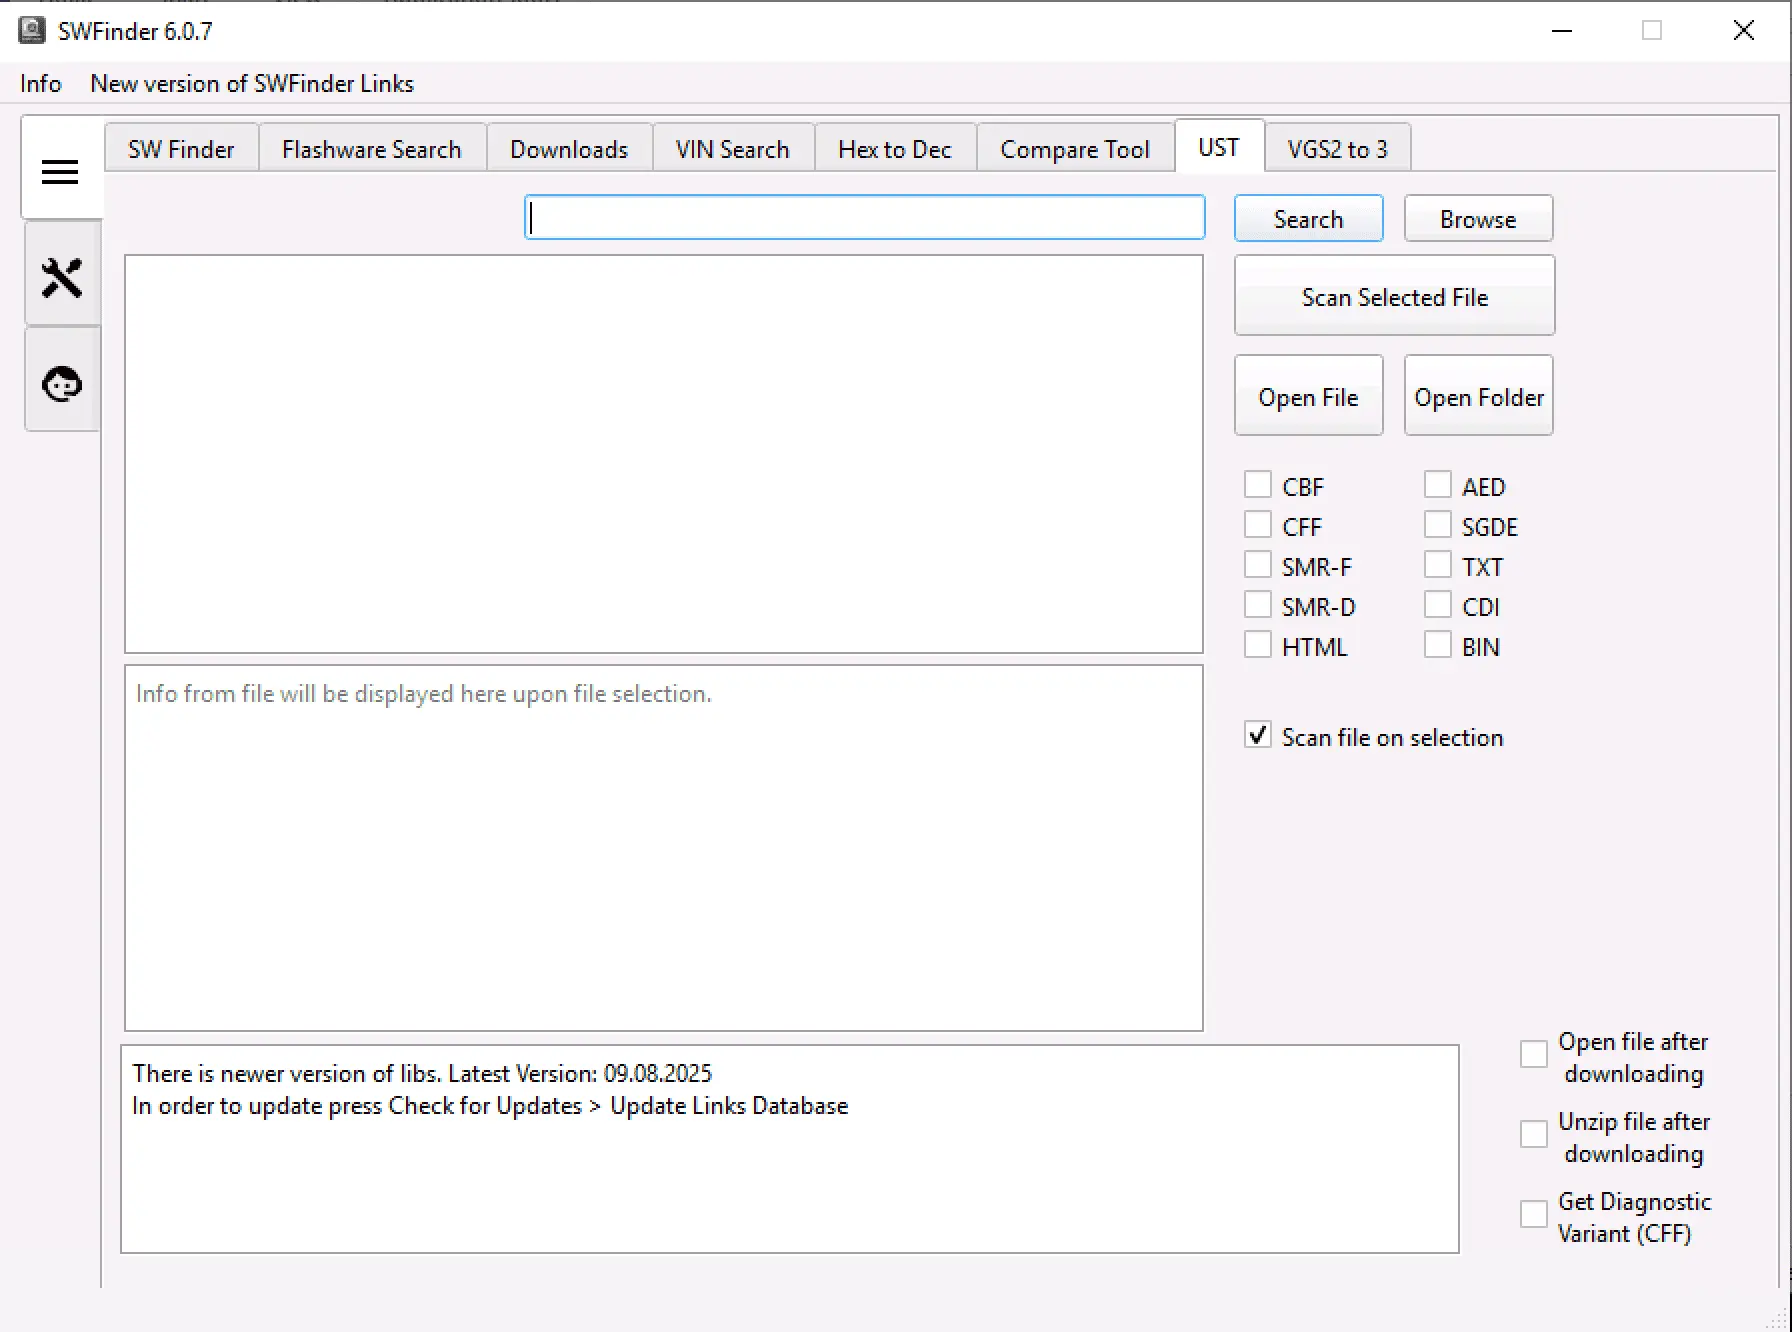
Task: Check the SGDE file type option
Action: point(1438,525)
